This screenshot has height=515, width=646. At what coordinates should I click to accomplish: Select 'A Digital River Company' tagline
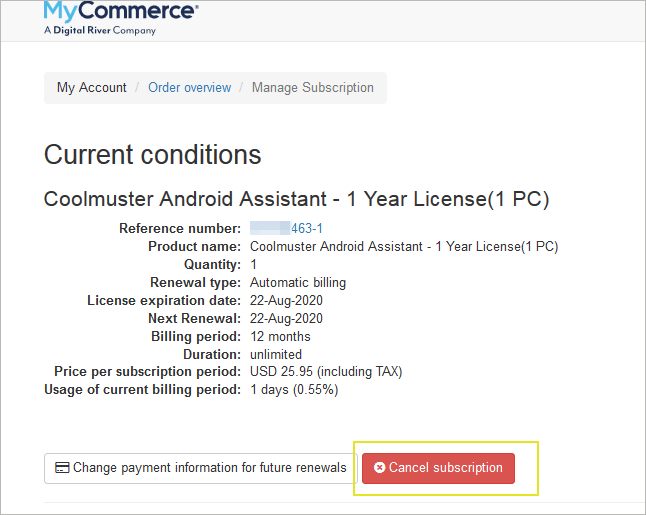pyautogui.click(x=100, y=30)
